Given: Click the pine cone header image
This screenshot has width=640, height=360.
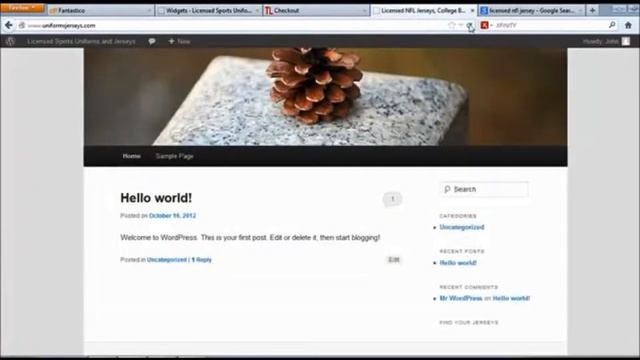Looking at the screenshot, I should 325,96.
